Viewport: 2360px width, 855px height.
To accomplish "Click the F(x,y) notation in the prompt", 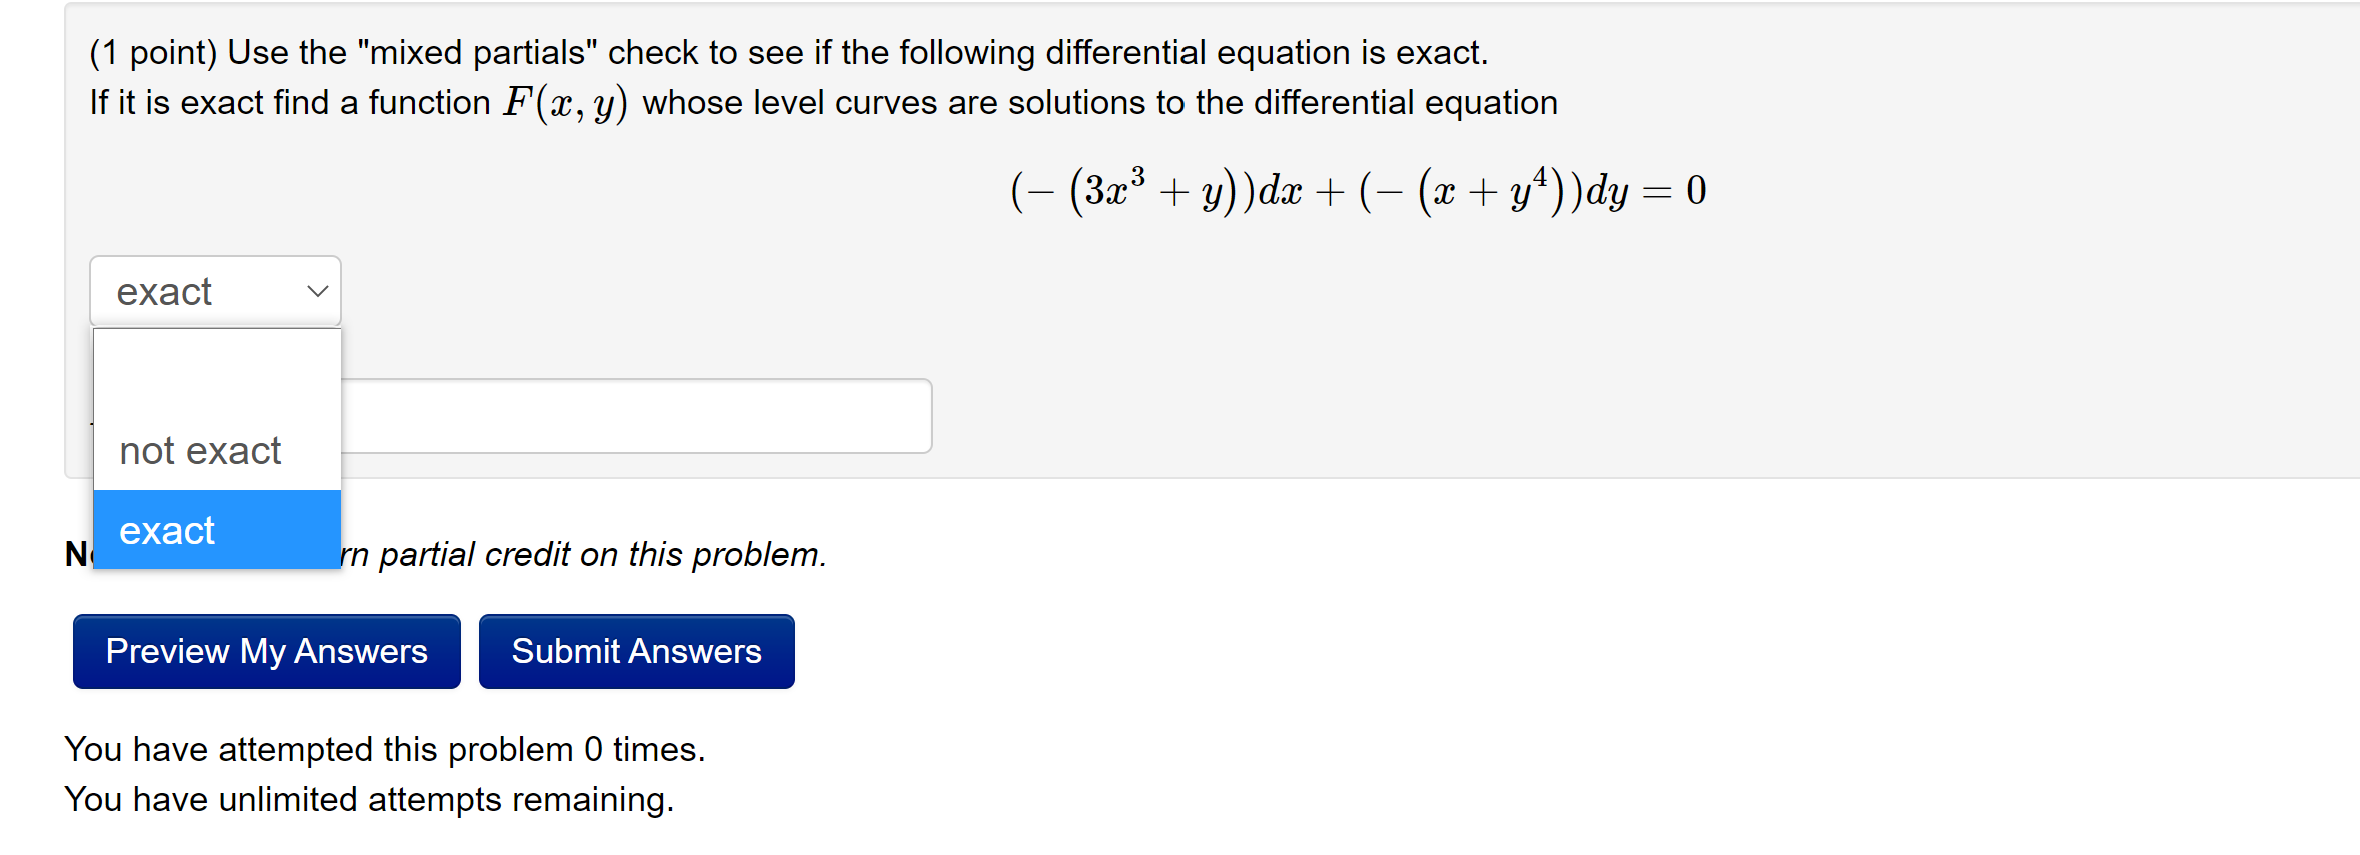I will point(564,100).
